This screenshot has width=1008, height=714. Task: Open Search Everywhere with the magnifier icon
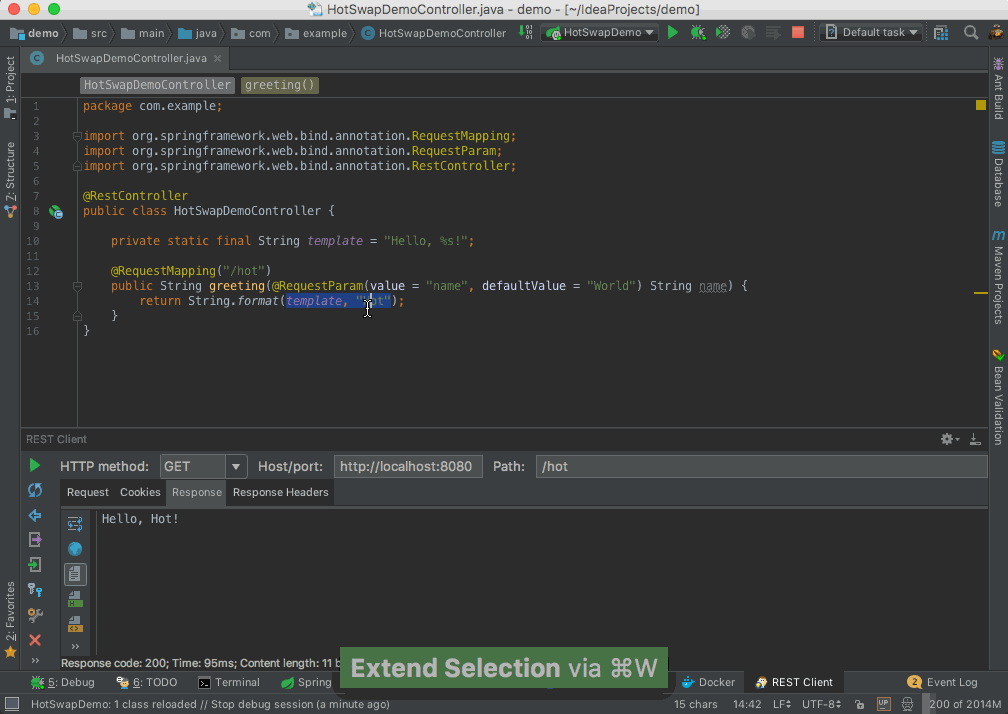click(971, 32)
